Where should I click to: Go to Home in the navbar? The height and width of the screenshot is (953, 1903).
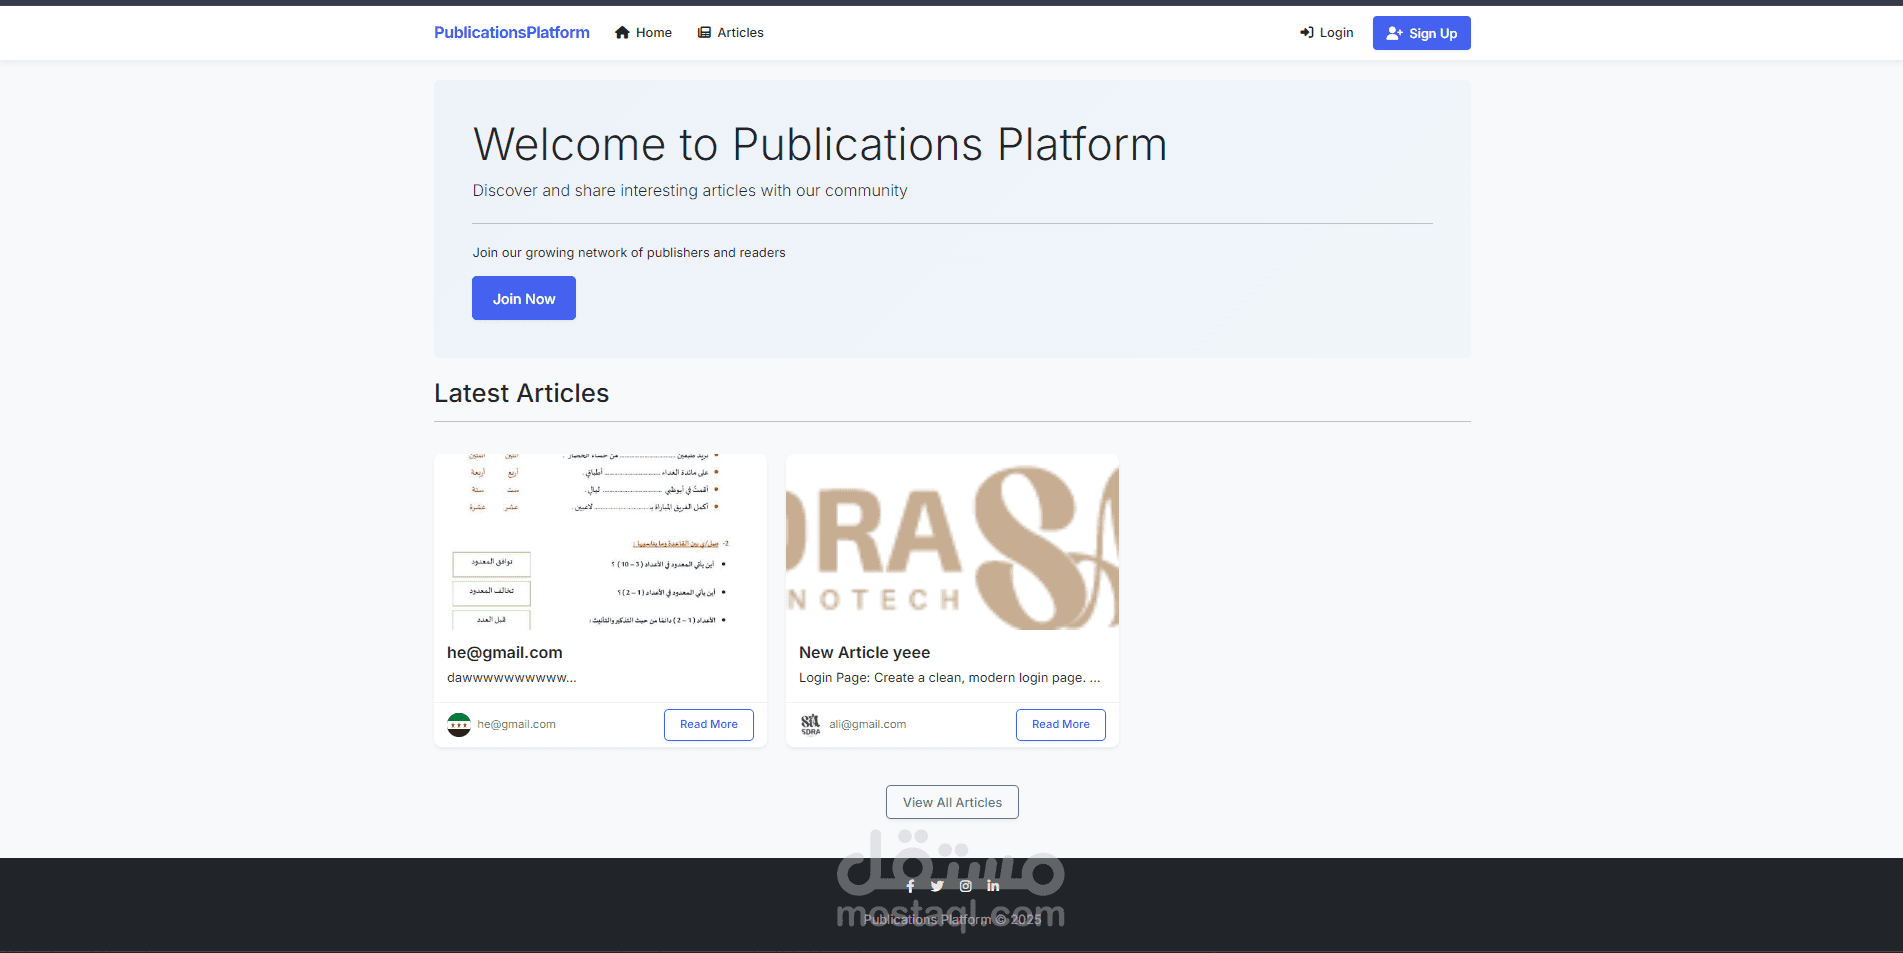click(643, 33)
